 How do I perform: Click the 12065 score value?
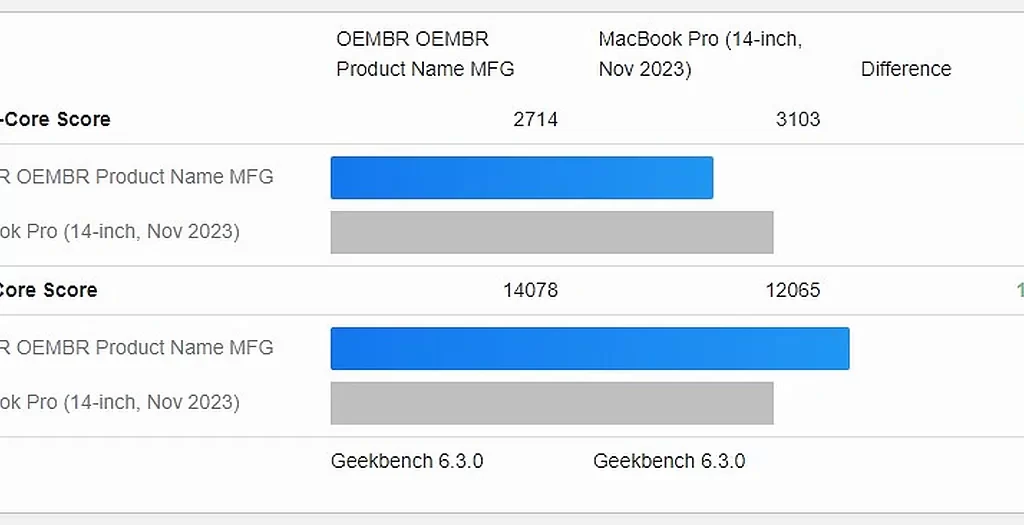tap(793, 290)
